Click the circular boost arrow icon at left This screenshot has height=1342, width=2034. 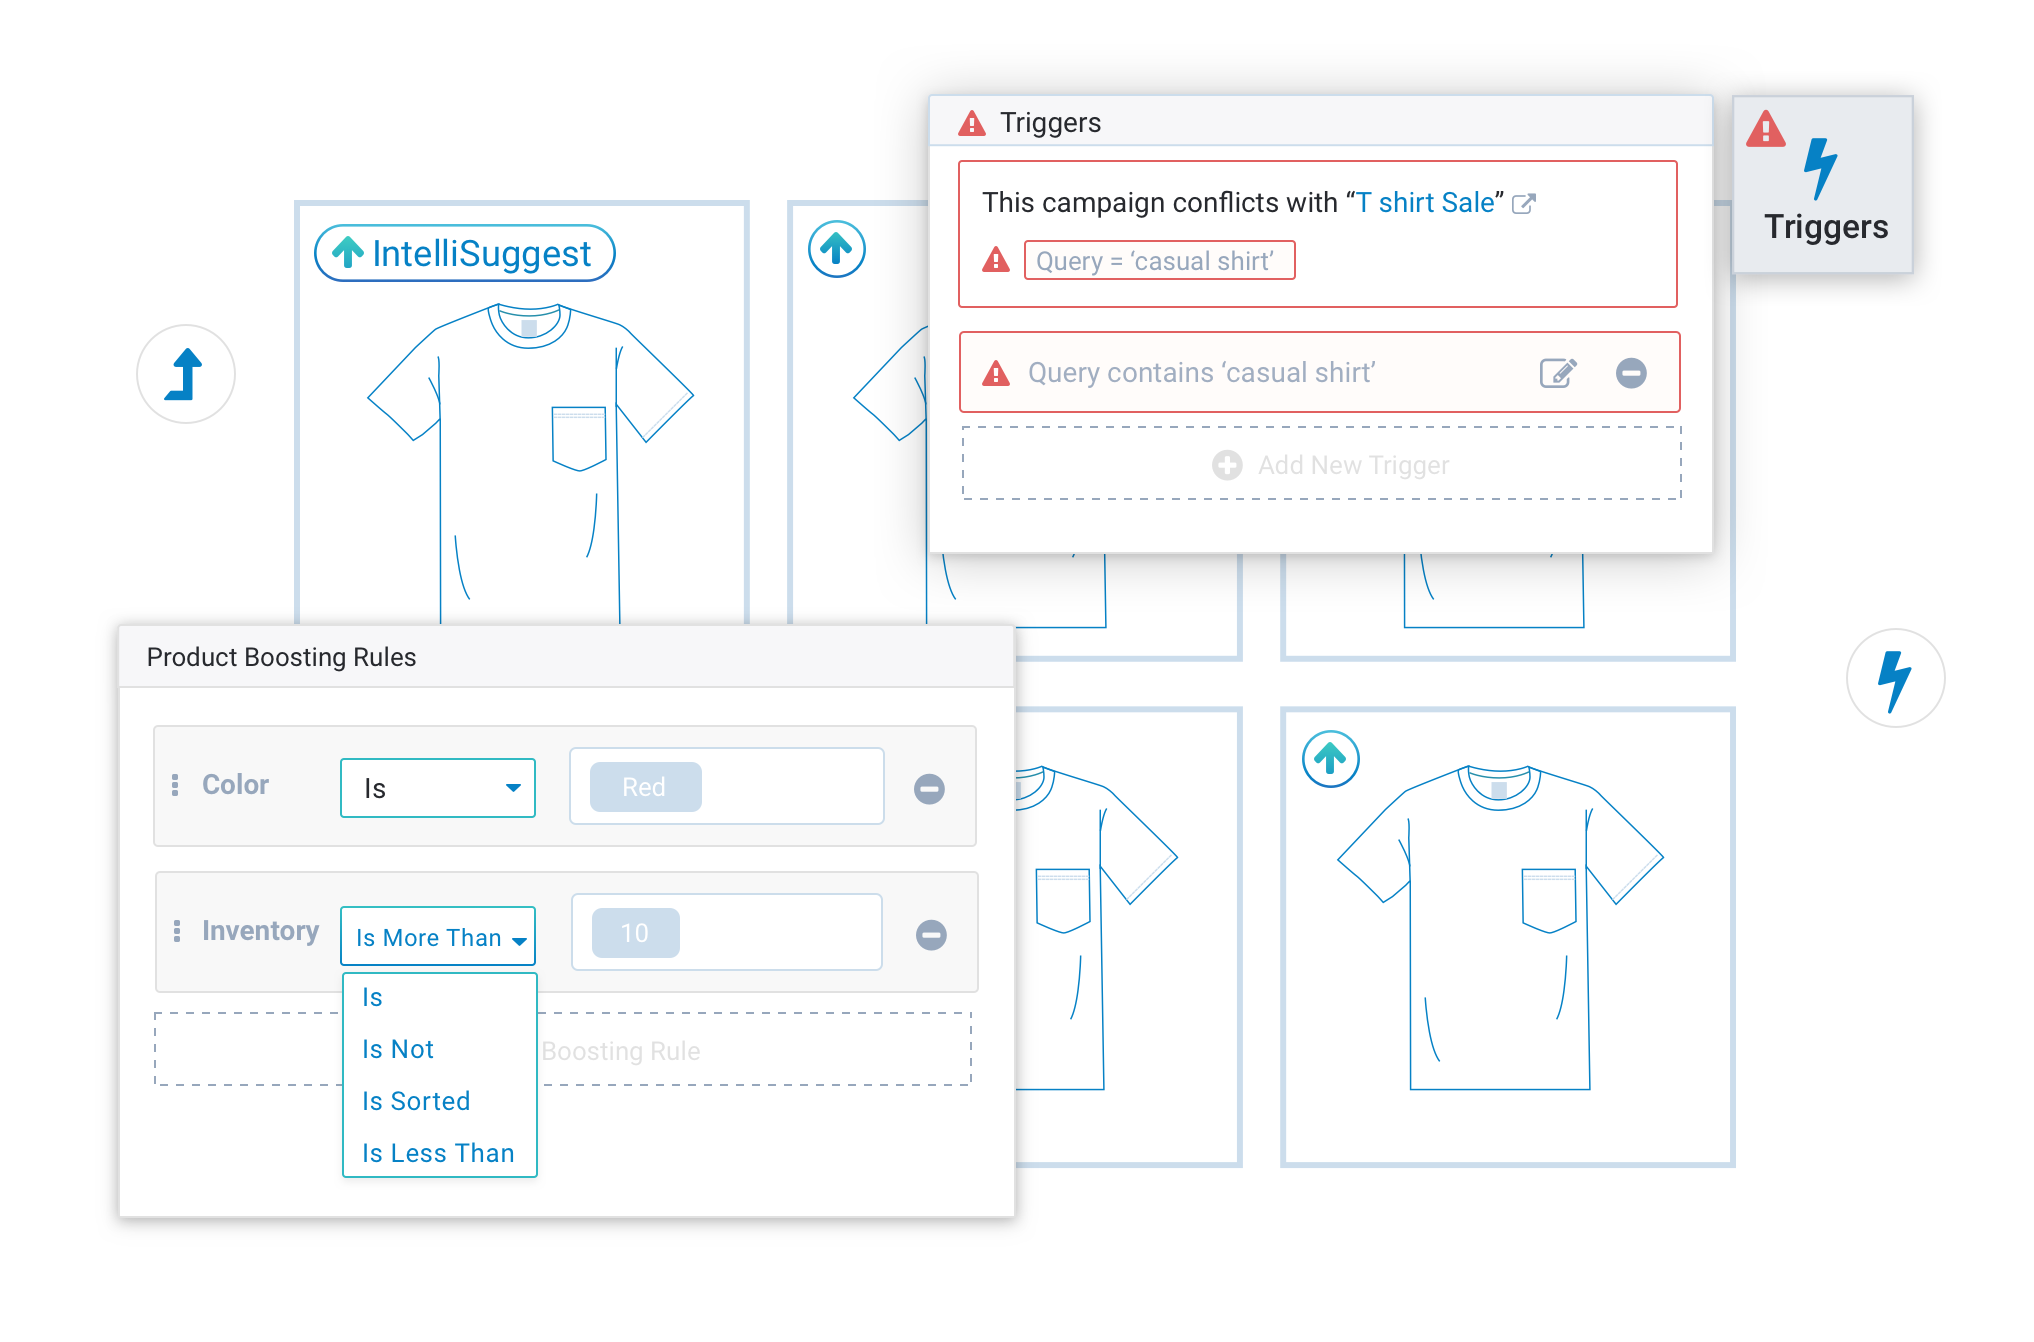pos(186,374)
